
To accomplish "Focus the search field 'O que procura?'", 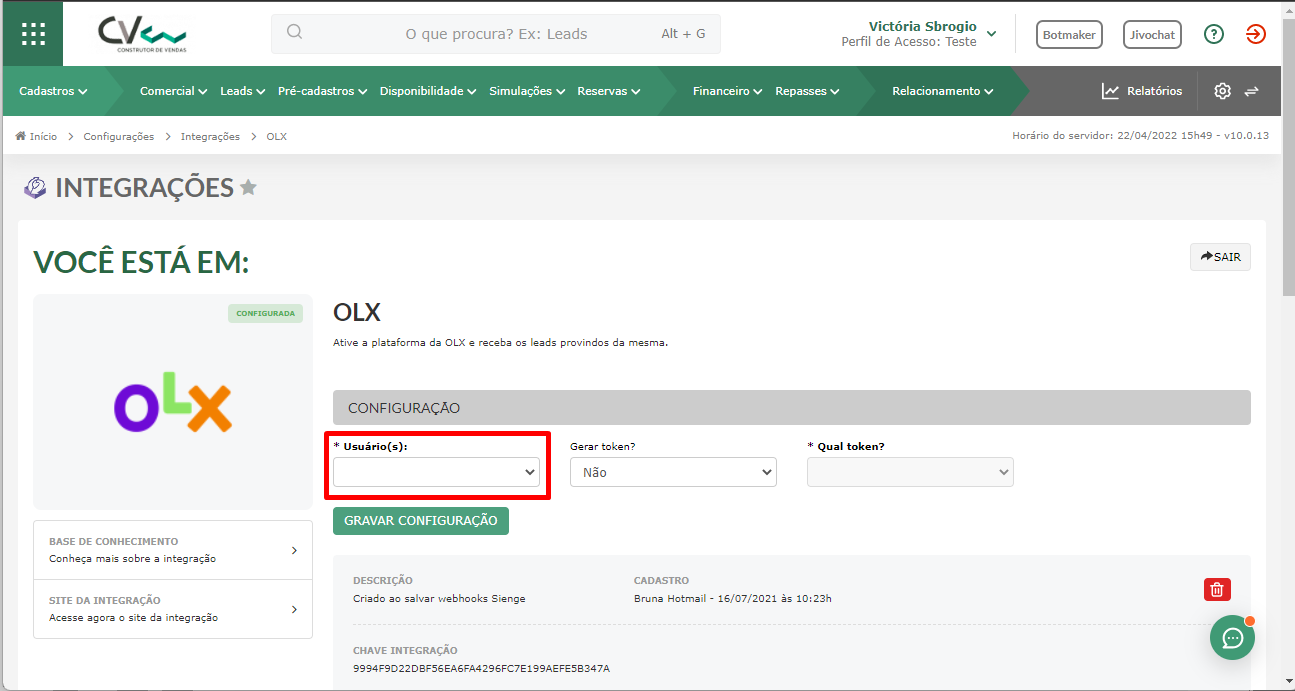I will pos(496,34).
